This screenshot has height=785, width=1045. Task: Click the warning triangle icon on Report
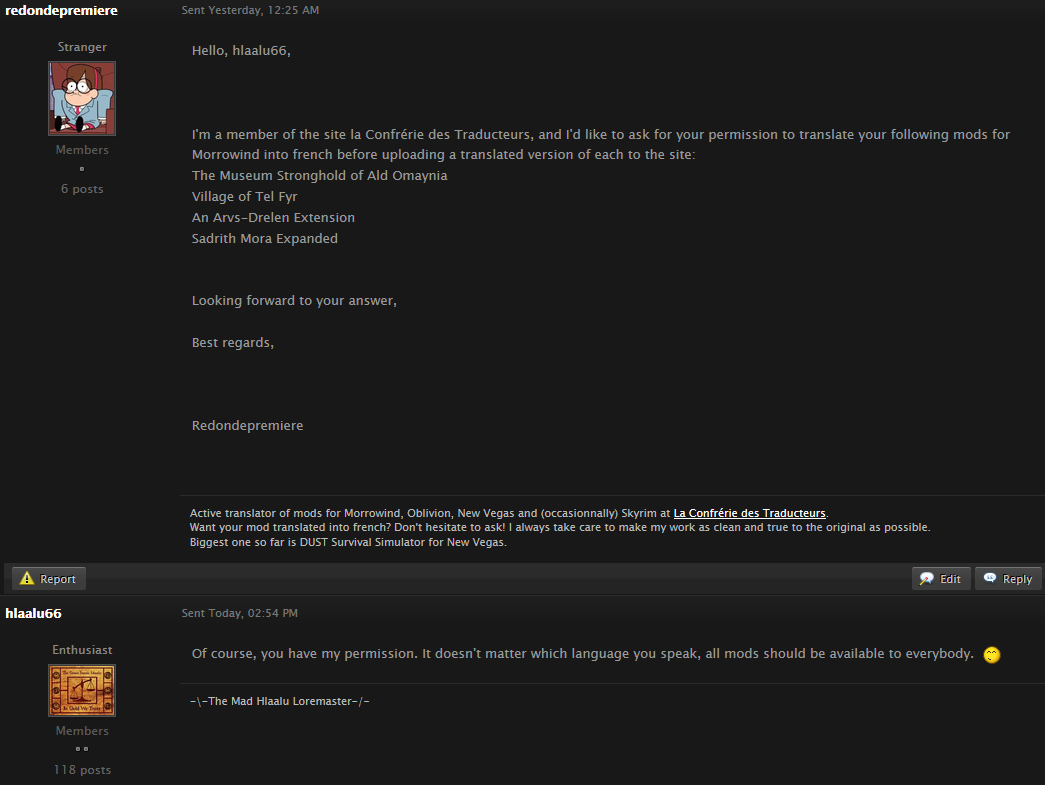(27, 578)
